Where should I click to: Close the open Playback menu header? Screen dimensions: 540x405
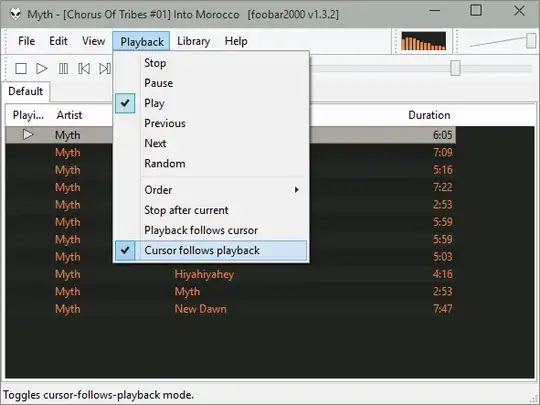click(141, 41)
